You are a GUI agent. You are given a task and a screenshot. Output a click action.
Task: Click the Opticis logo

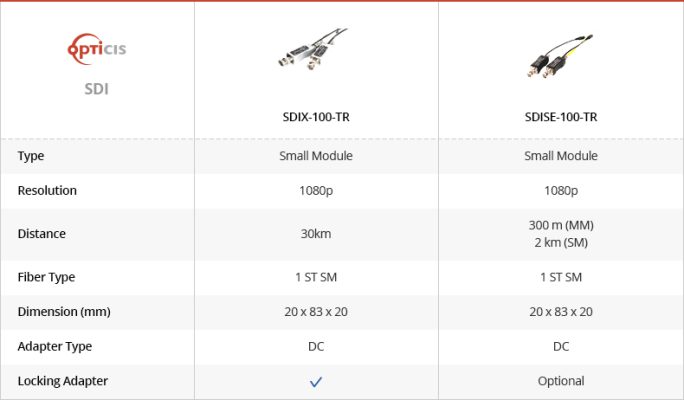pyautogui.click(x=96, y=49)
